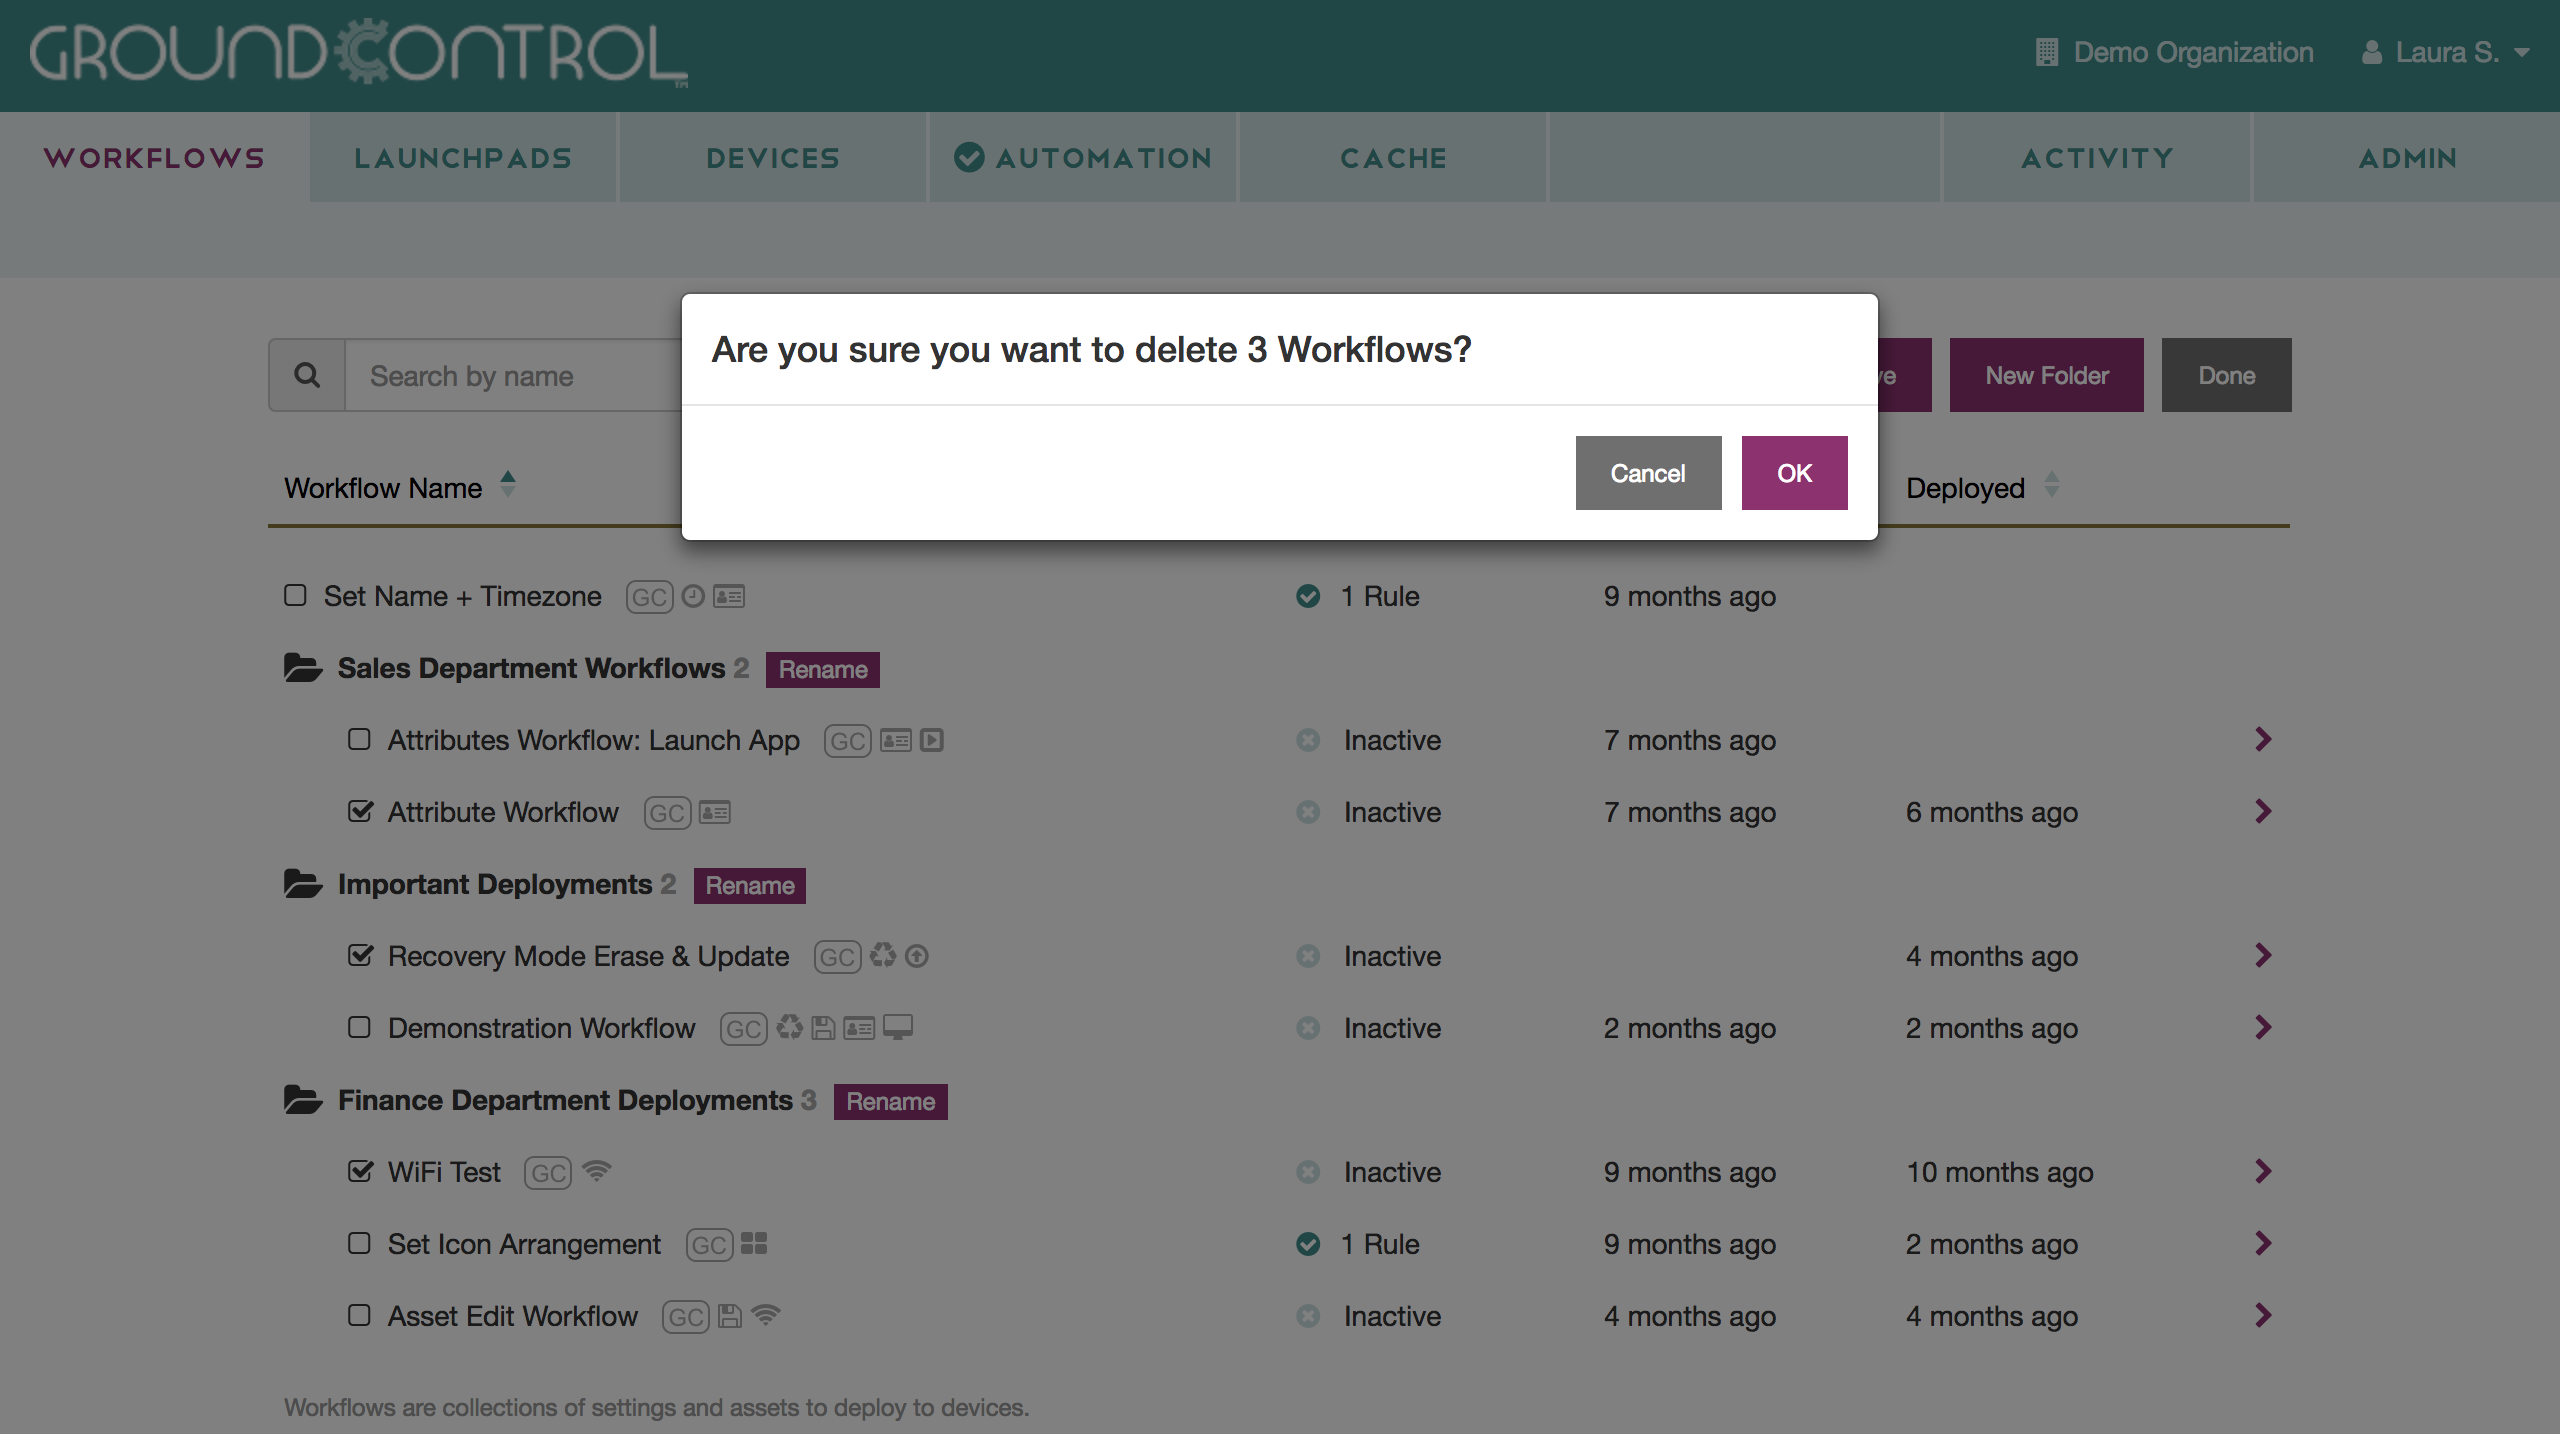Toggle the WiFi Test checkbox
Screen dimensions: 2560x1434
pyautogui.click(x=360, y=1171)
